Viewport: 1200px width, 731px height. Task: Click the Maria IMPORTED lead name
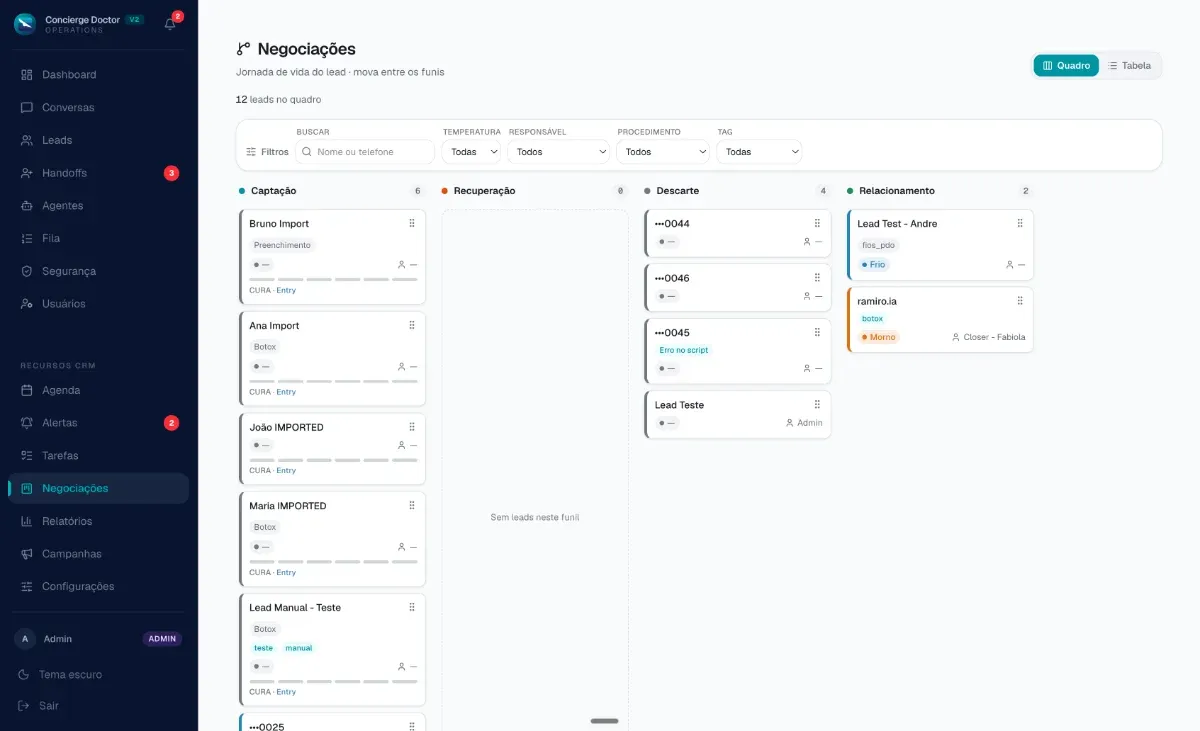(x=288, y=506)
